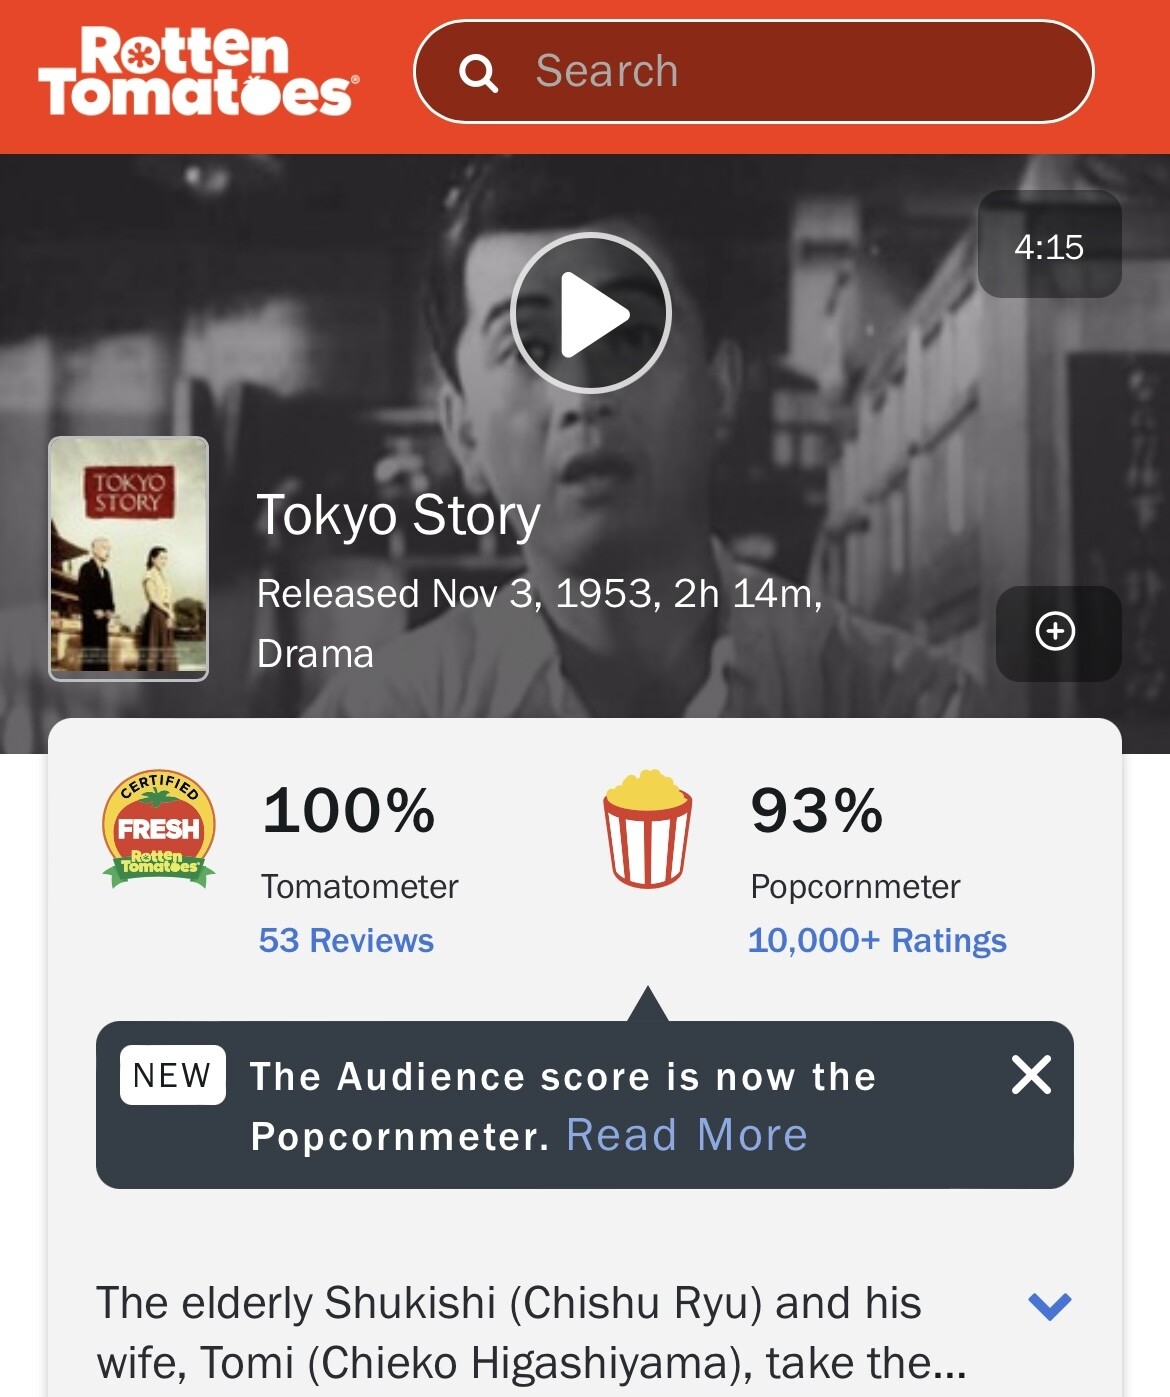The image size is (1170, 1397).
Task: Open the 10,000+ Ratings link
Action: coord(877,940)
